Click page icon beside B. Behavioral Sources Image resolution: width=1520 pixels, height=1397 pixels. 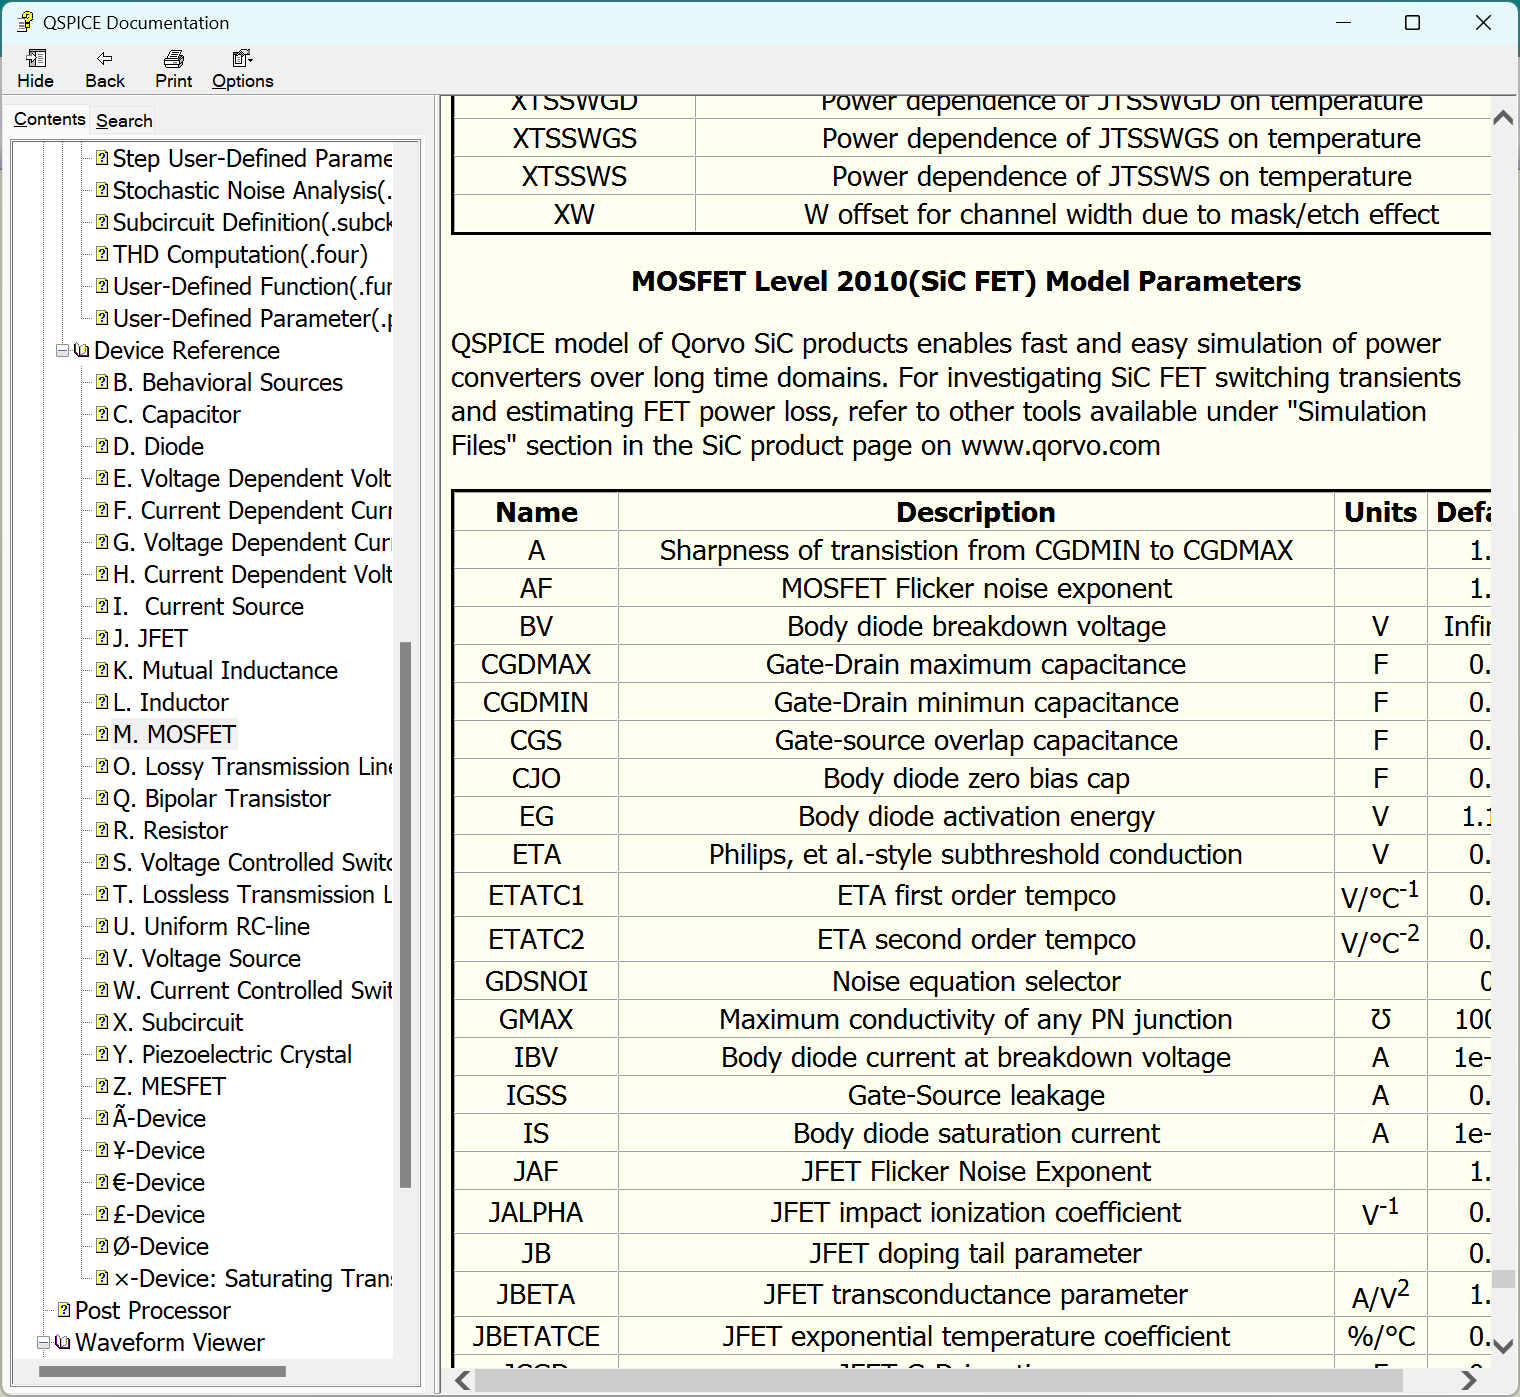point(102,383)
